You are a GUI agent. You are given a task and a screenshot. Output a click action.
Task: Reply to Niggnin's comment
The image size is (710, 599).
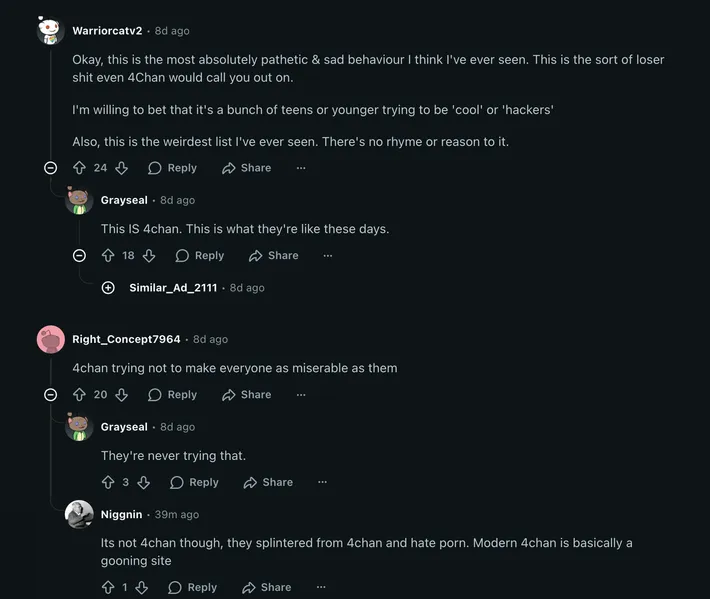pos(192,588)
